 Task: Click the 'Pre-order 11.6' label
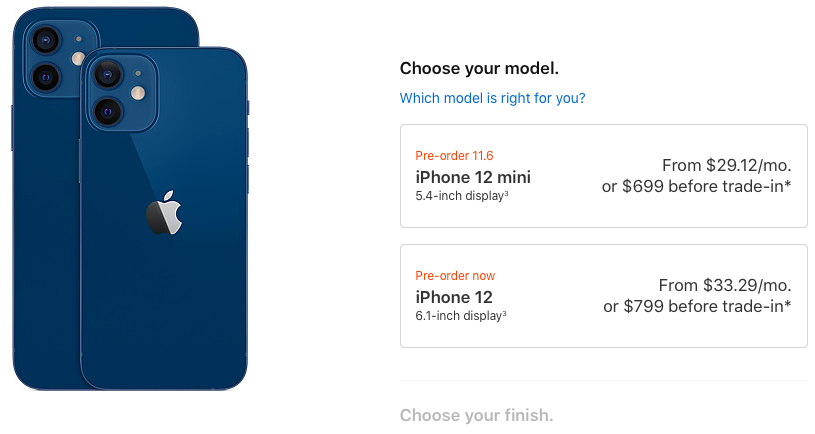[454, 155]
